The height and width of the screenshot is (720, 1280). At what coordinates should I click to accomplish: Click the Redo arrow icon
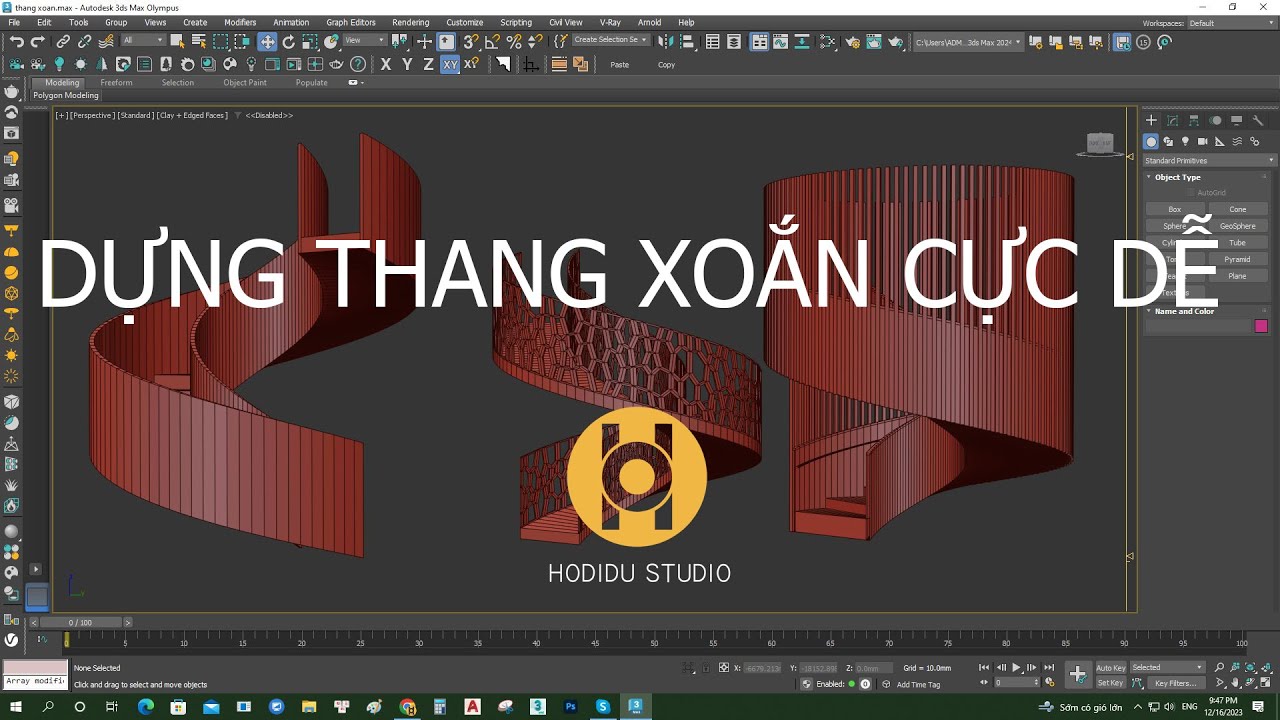(x=38, y=41)
